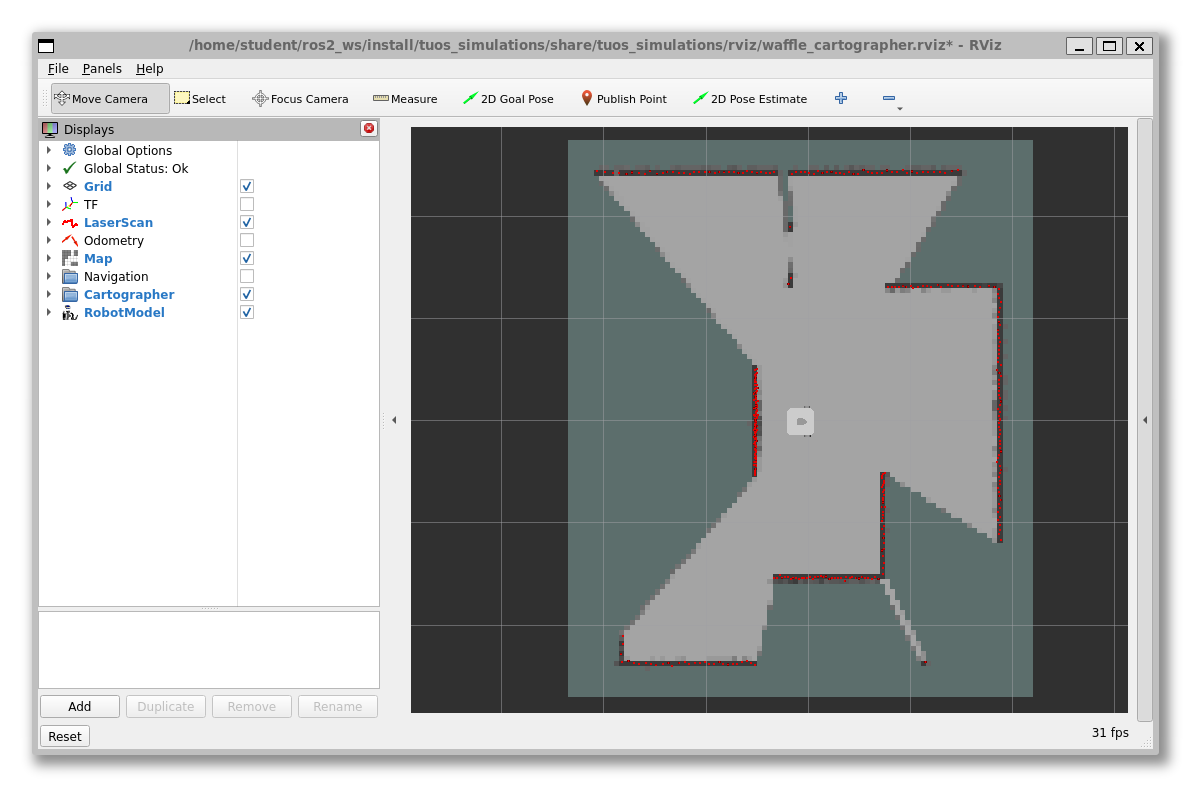The width and height of the screenshot is (1191, 787).
Task: Click the 31 fps readout
Action: (x=1110, y=732)
